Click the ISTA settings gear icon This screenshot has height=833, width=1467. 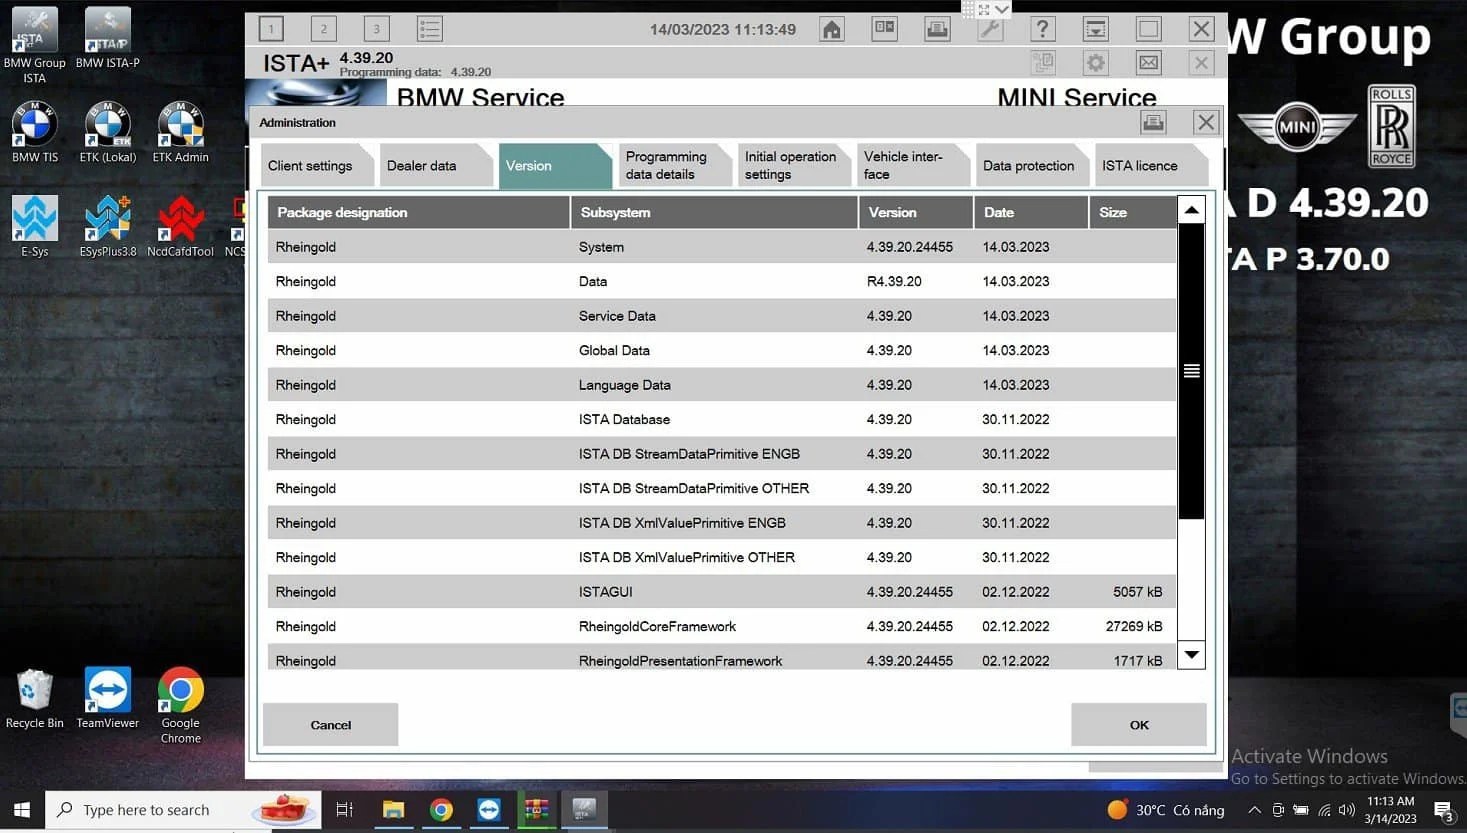1096,63
